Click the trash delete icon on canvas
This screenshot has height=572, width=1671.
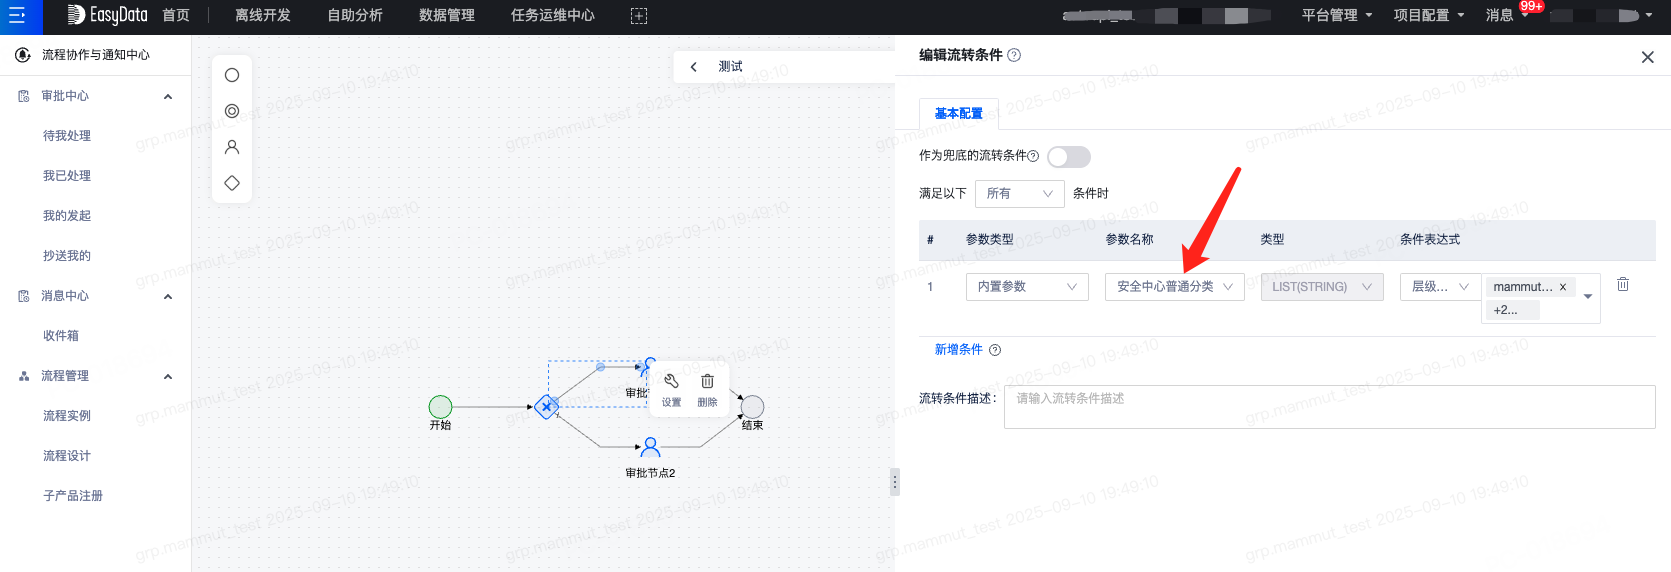click(707, 382)
